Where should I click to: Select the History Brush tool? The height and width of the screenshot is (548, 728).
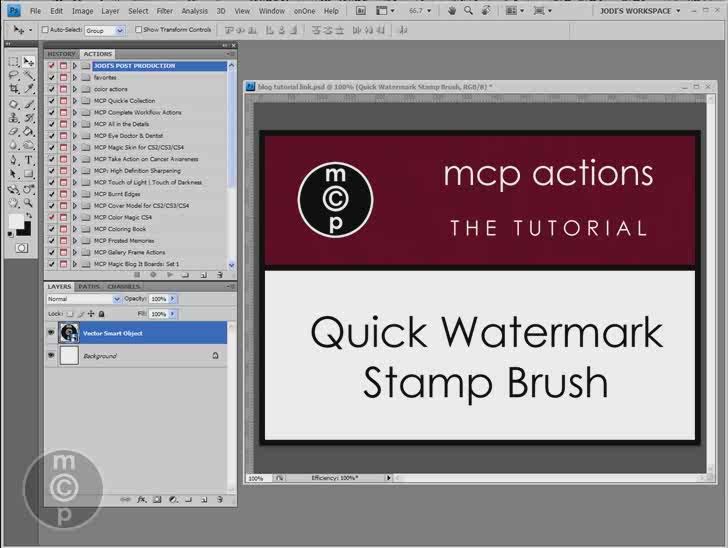(x=28, y=118)
